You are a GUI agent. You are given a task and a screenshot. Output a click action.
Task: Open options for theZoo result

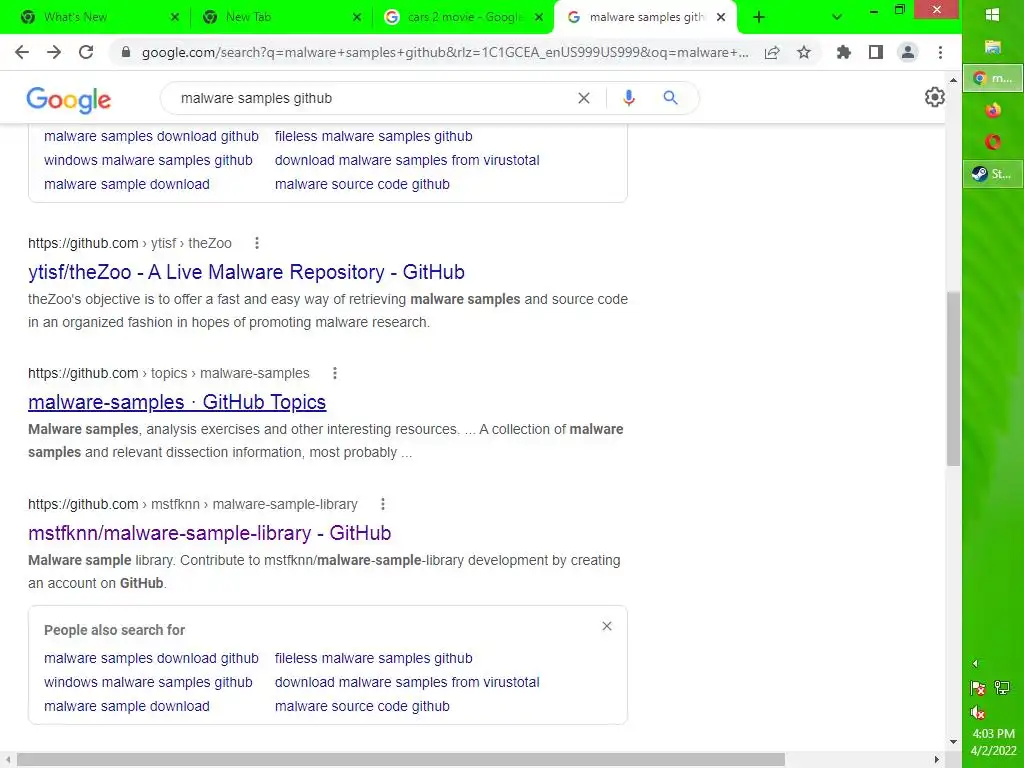point(257,243)
